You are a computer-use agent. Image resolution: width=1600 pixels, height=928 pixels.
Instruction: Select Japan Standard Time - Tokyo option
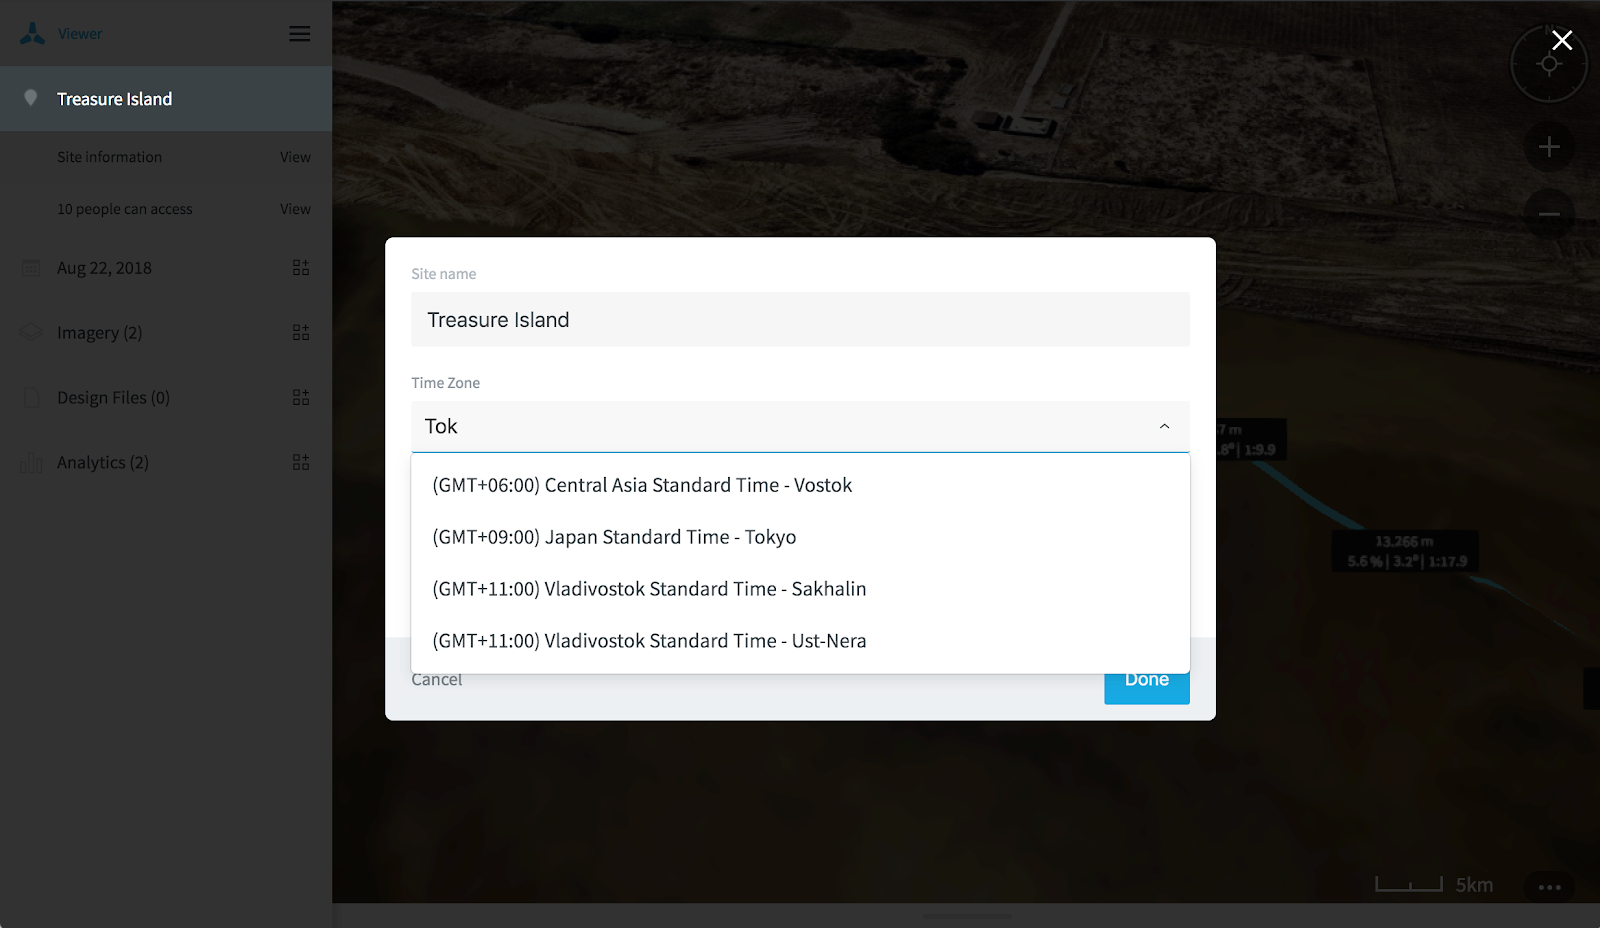pyautogui.click(x=612, y=537)
